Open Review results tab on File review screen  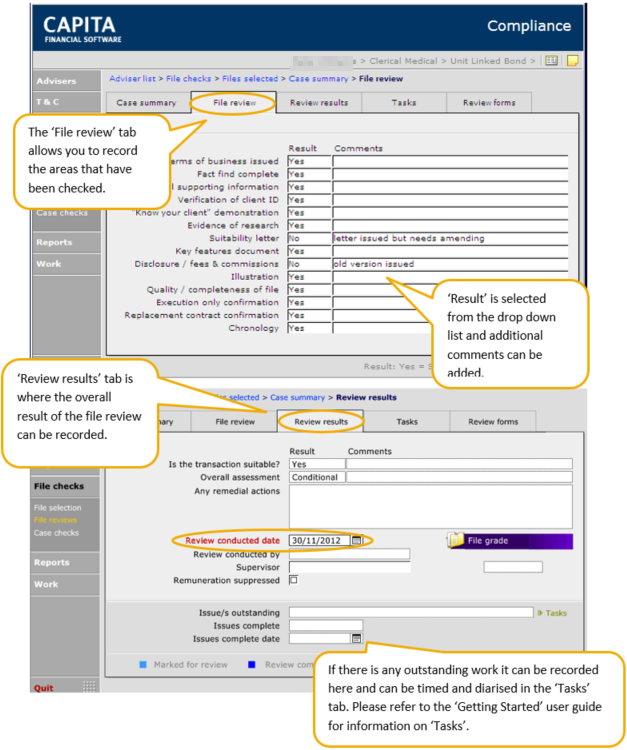[x=319, y=103]
